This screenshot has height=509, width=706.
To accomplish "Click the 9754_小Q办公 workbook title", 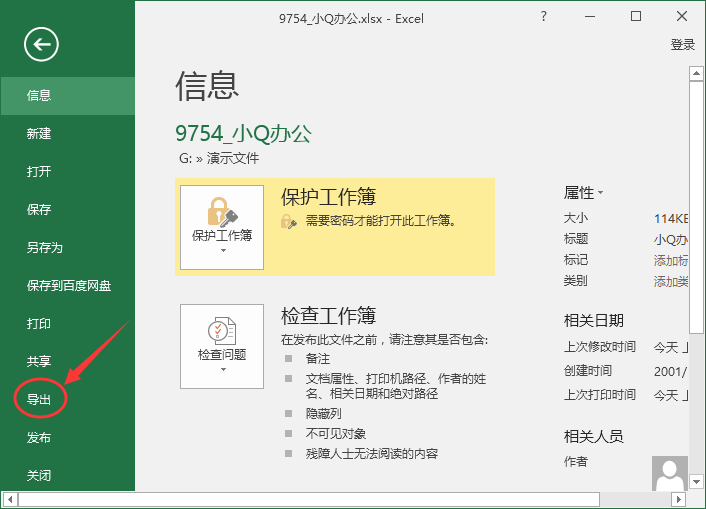I will coord(243,133).
